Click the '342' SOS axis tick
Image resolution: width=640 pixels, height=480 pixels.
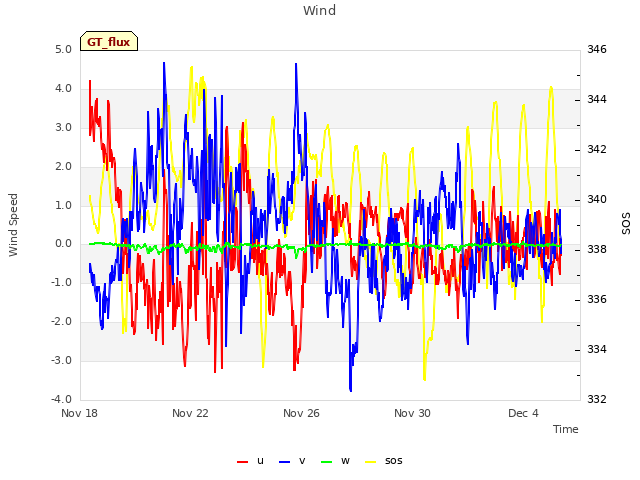597,149
